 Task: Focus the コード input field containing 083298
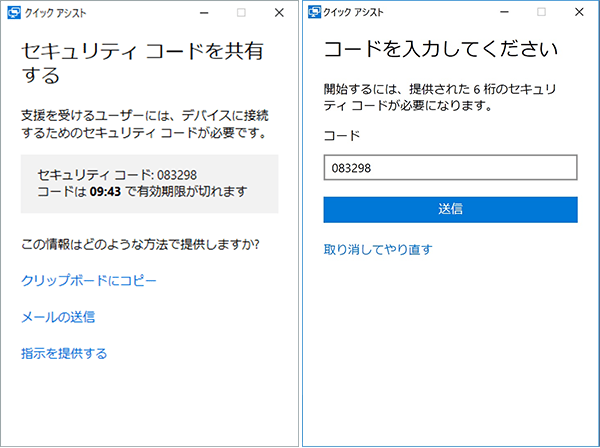pyautogui.click(x=450, y=168)
